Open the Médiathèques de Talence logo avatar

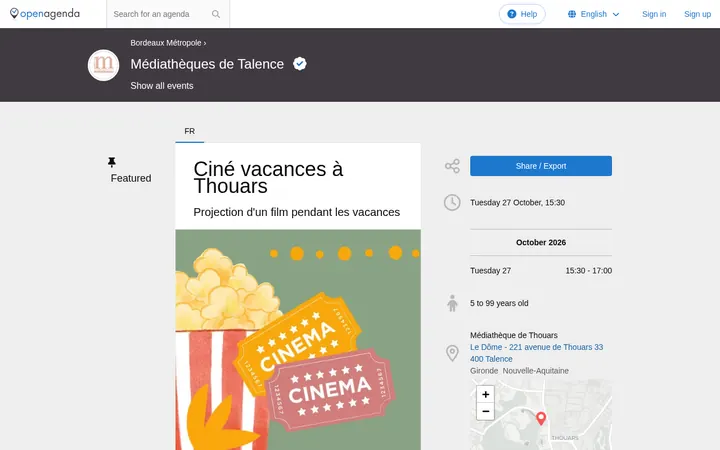(103, 65)
